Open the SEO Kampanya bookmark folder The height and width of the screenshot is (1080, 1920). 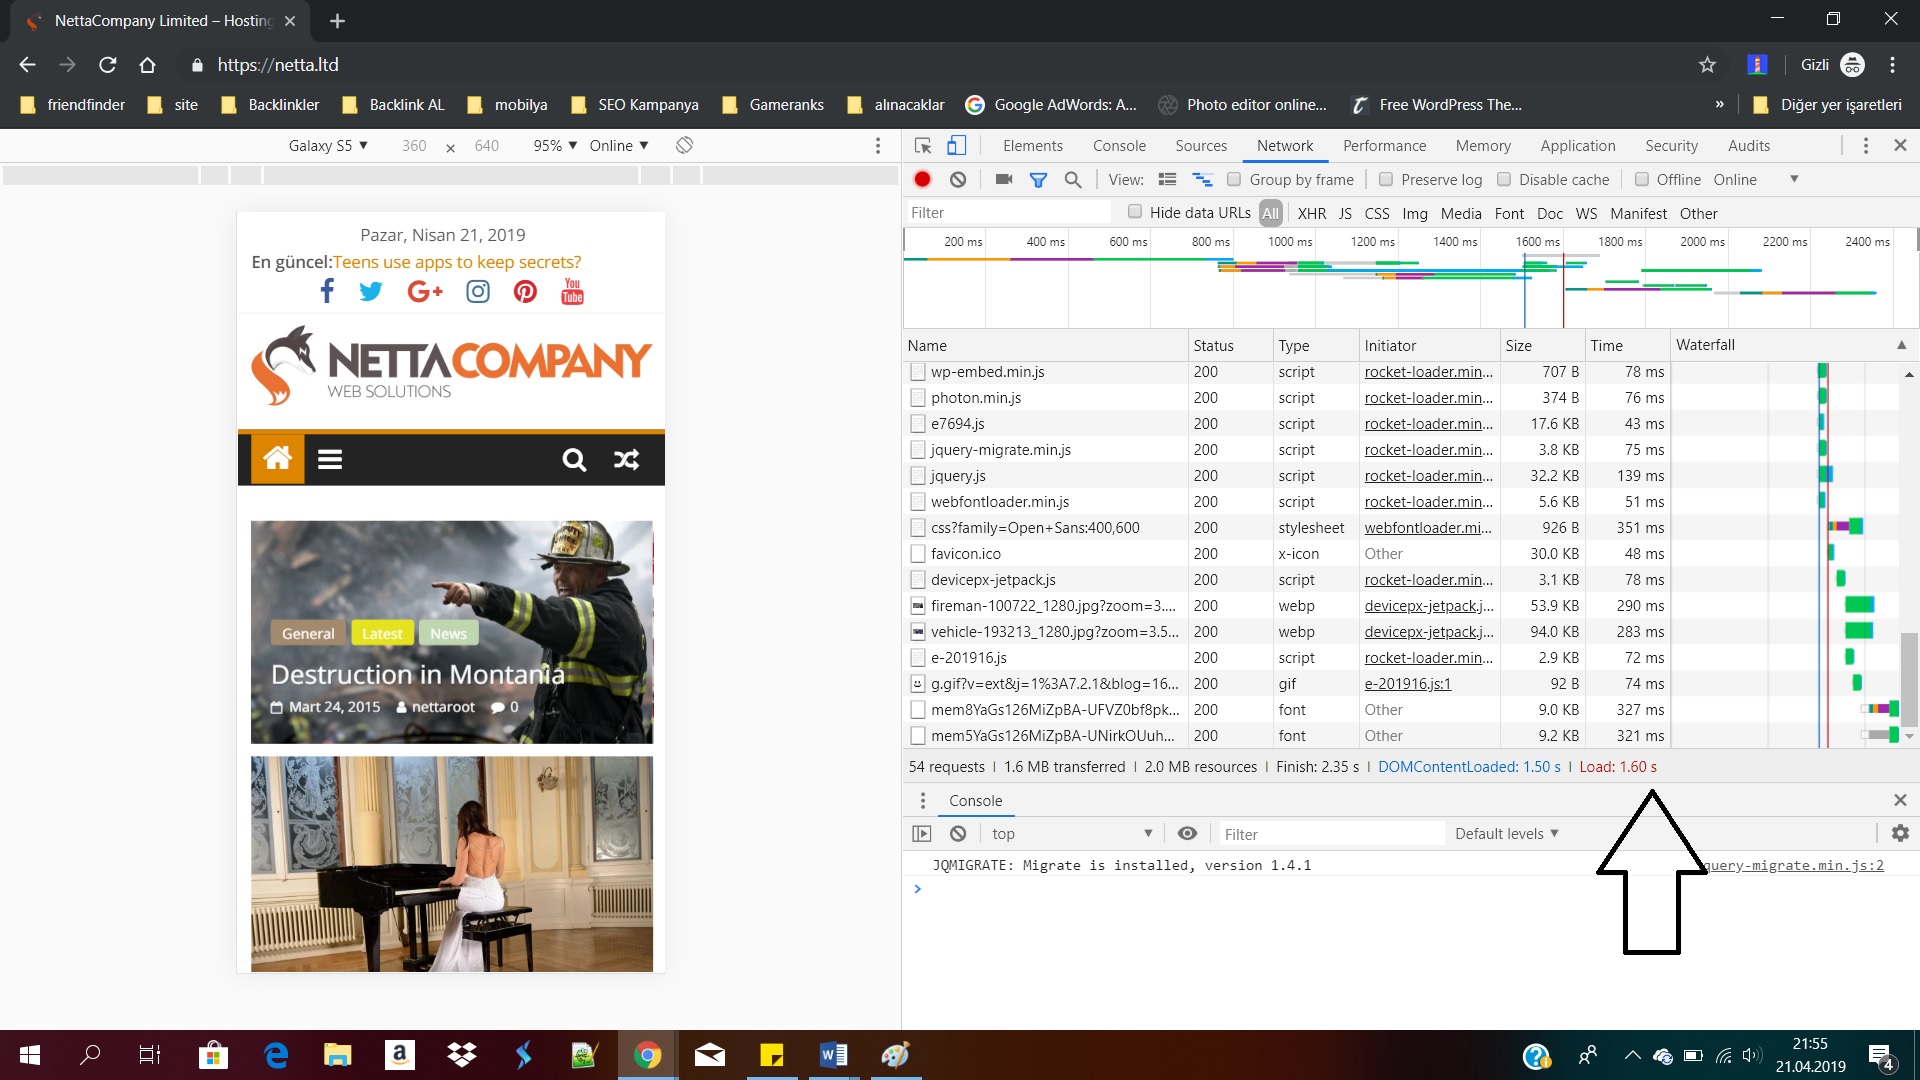634,105
